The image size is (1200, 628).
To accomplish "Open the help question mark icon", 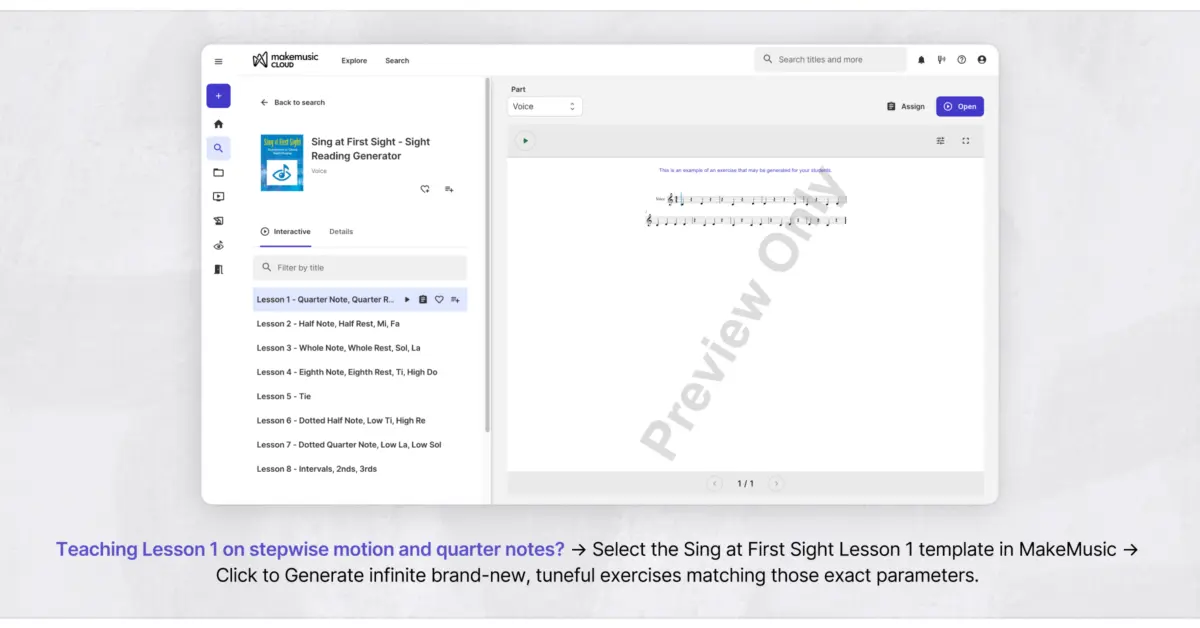I will pos(961,60).
